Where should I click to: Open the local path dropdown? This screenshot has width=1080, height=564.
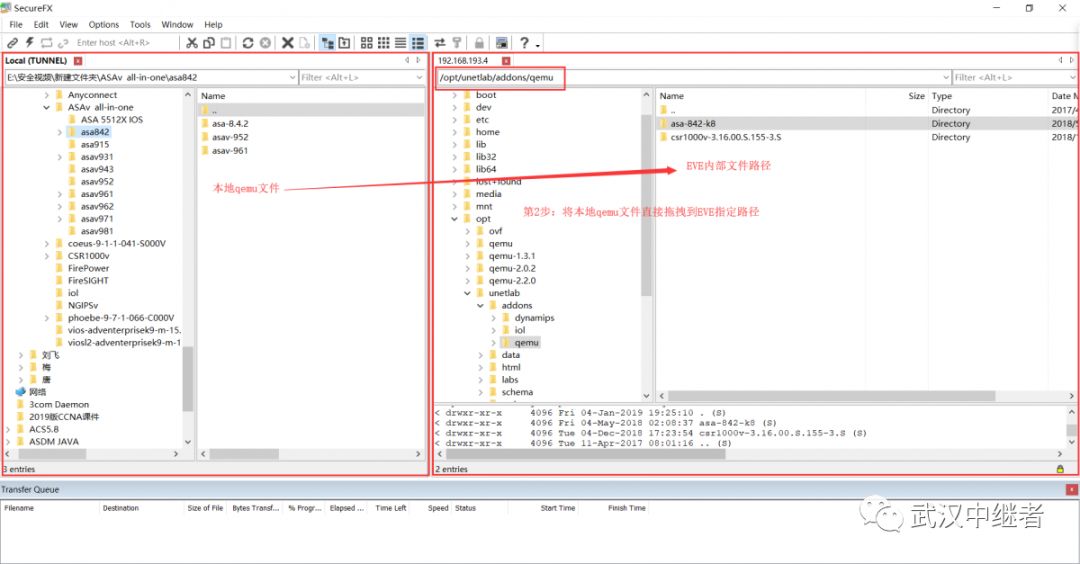pos(292,77)
